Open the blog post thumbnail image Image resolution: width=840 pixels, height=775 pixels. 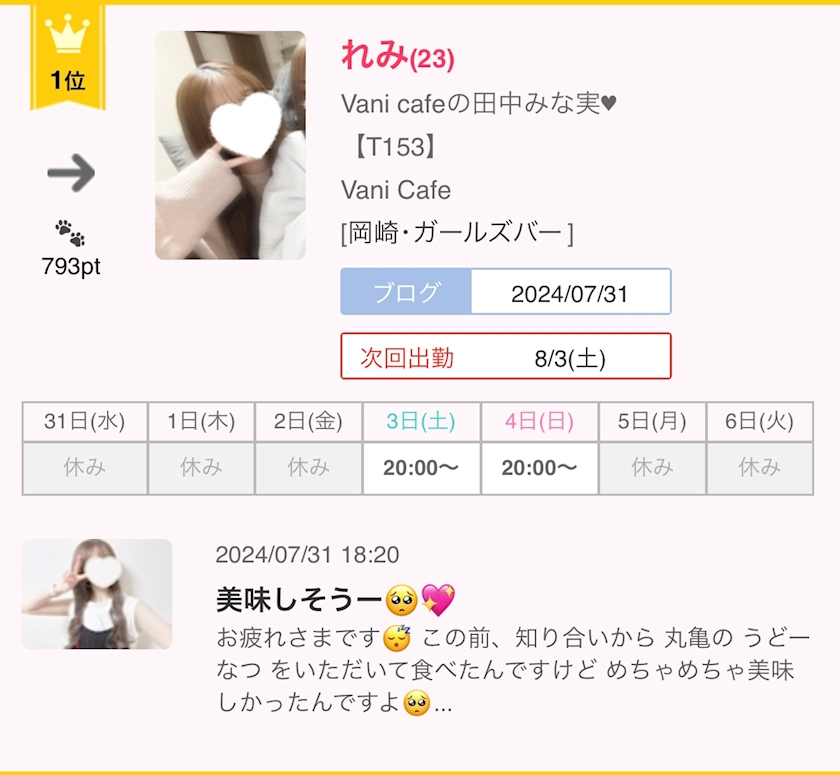[97, 594]
